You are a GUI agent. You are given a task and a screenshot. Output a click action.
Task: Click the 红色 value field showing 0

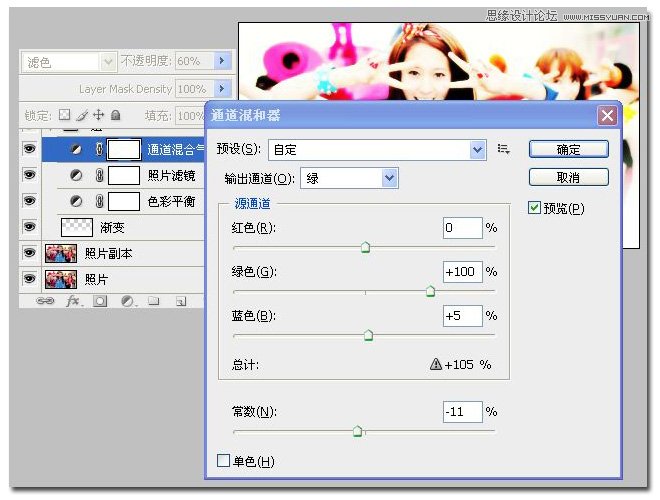462,228
